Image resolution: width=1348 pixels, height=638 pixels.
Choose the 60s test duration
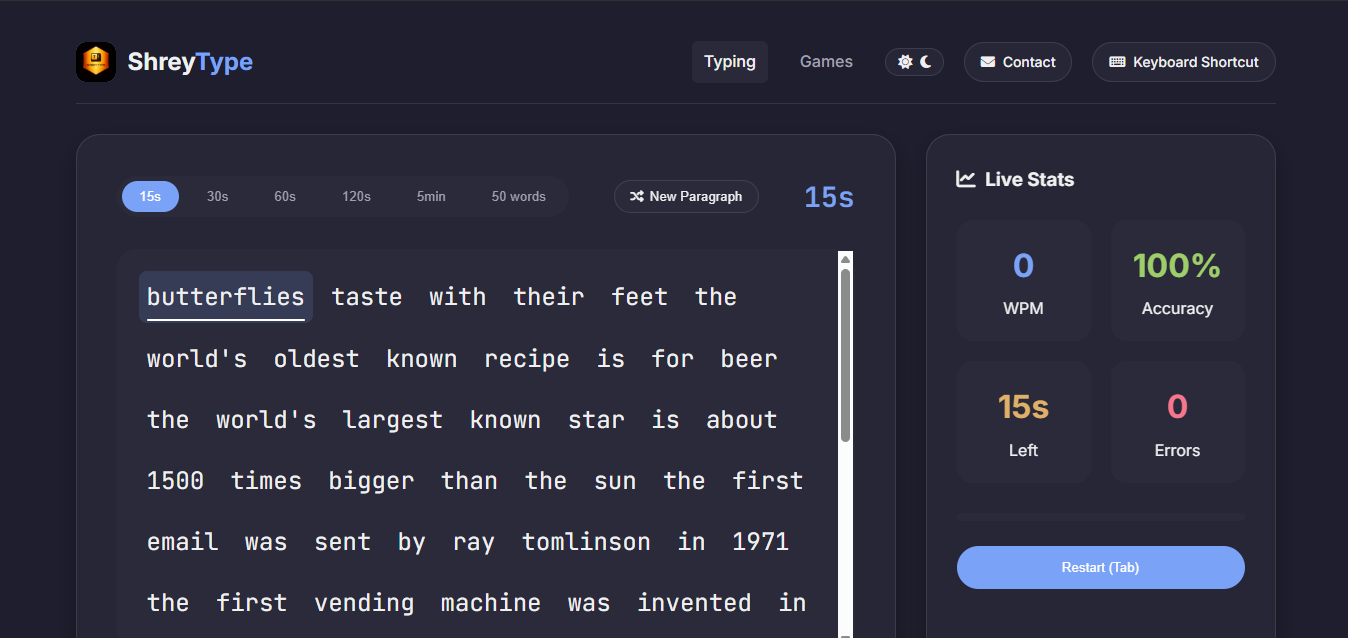[x=285, y=197]
